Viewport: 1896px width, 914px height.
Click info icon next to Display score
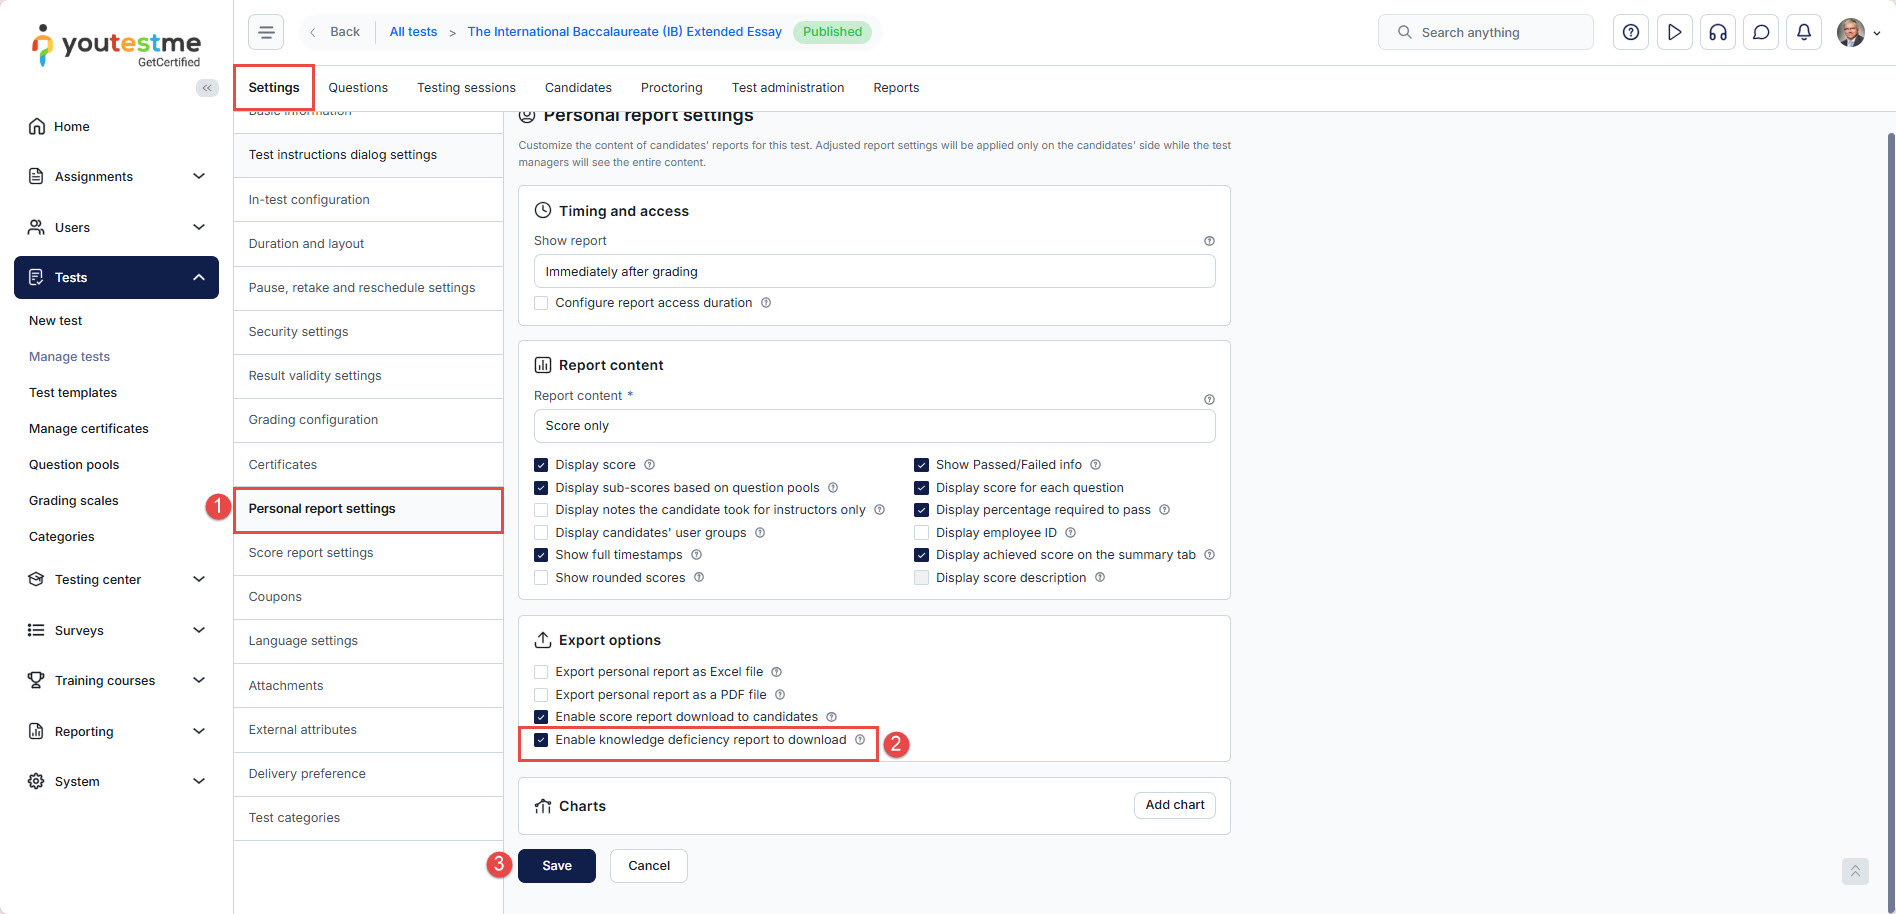(x=649, y=465)
